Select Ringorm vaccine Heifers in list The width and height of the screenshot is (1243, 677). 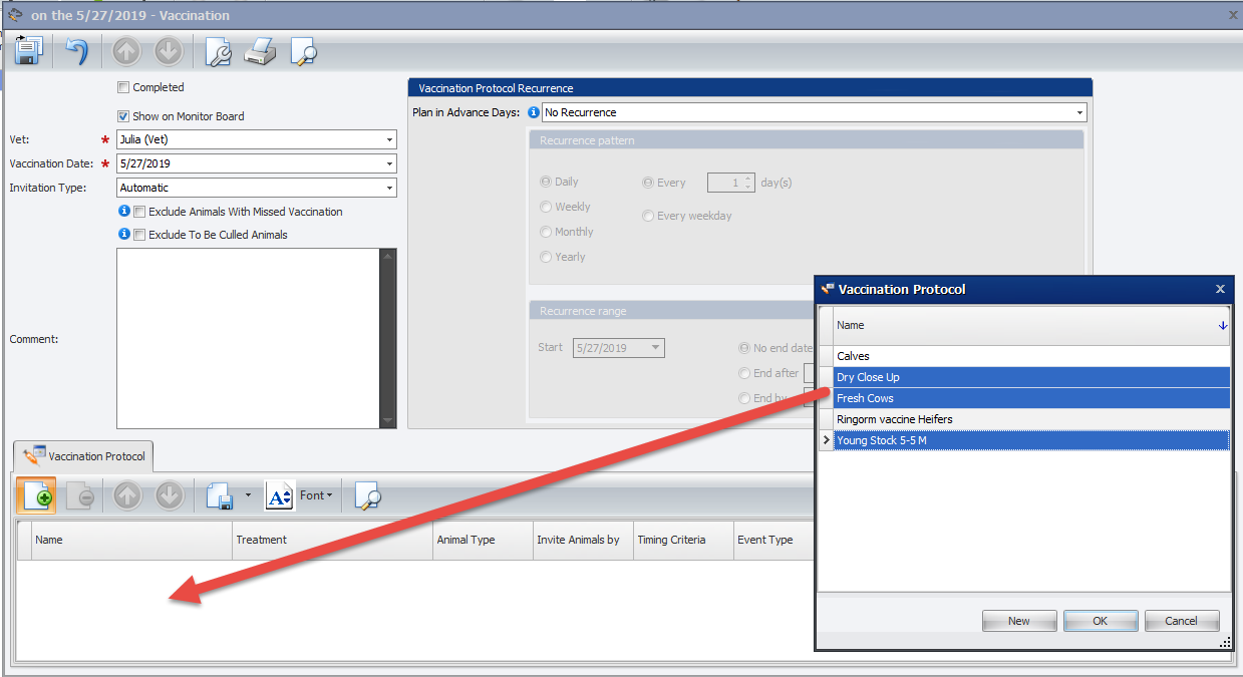click(x=894, y=419)
